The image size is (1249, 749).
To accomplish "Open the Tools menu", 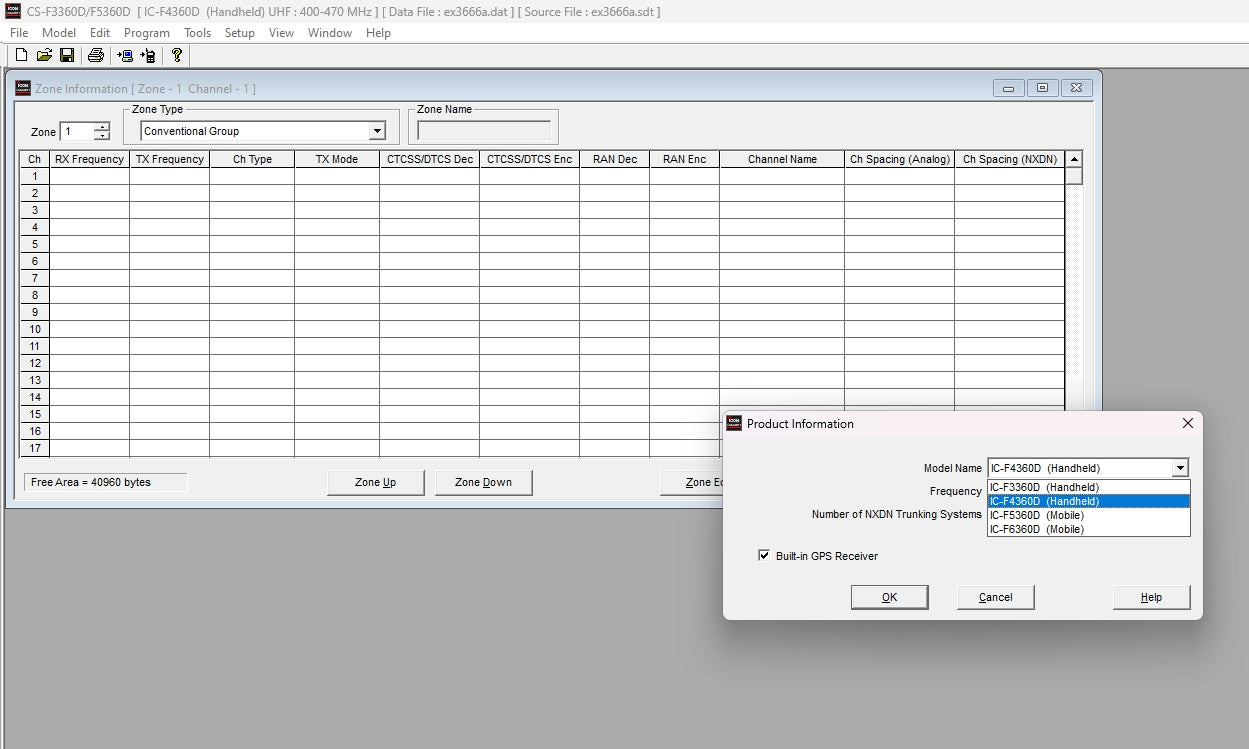I will pos(197,33).
